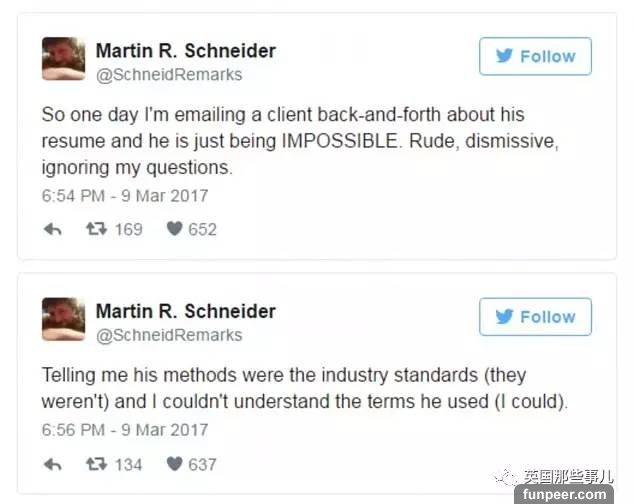The width and height of the screenshot is (634, 504).
Task: Click the reply arrow on the first tweet
Action: click(53, 229)
